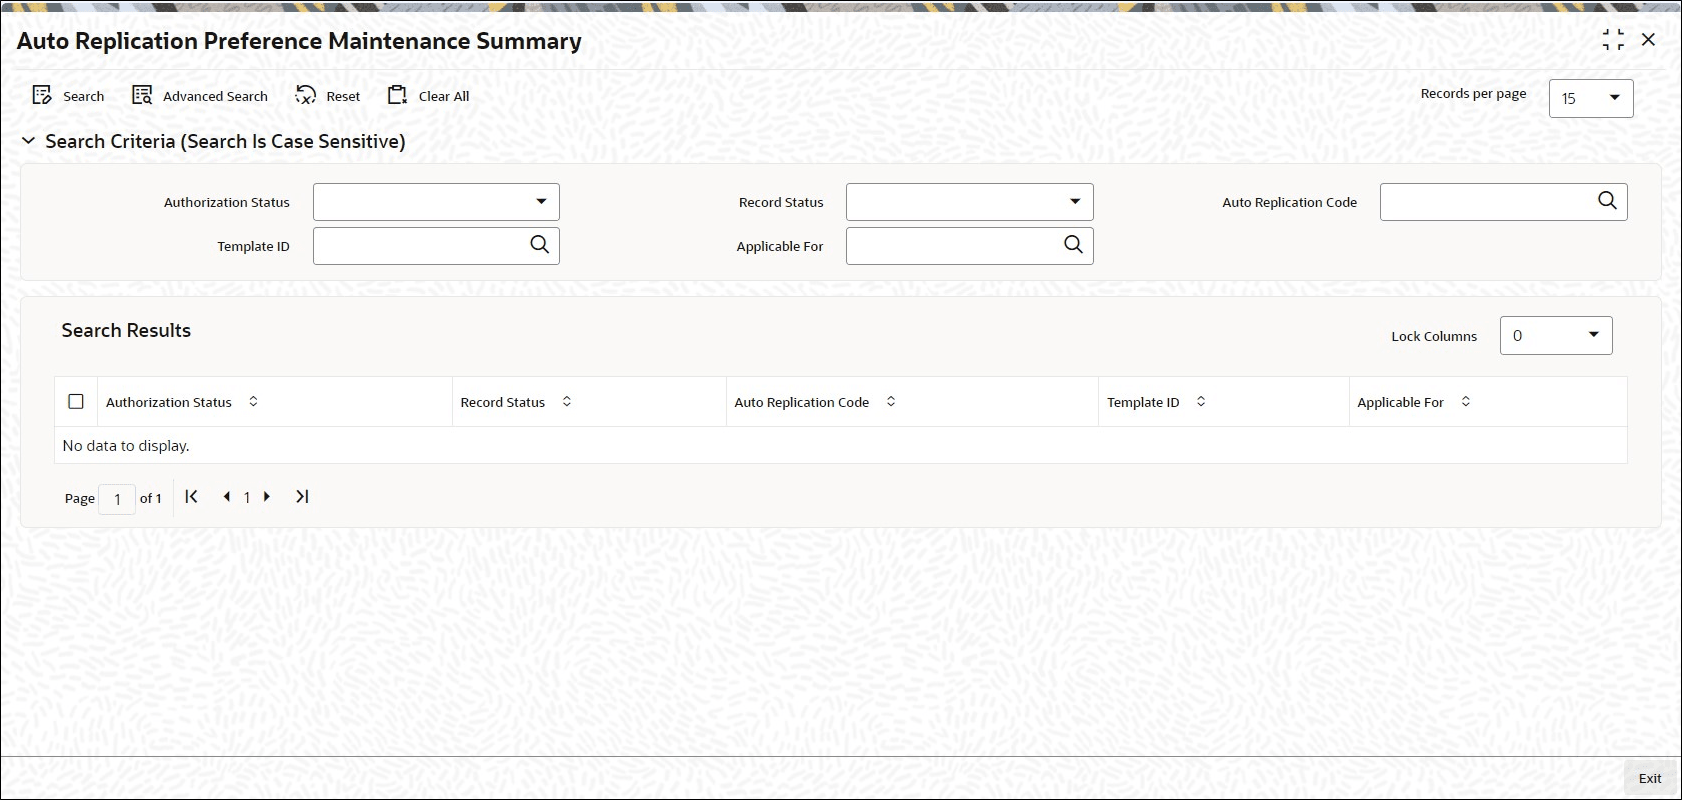Click the Template ID column header text
1682x800 pixels.
[x=1143, y=402]
